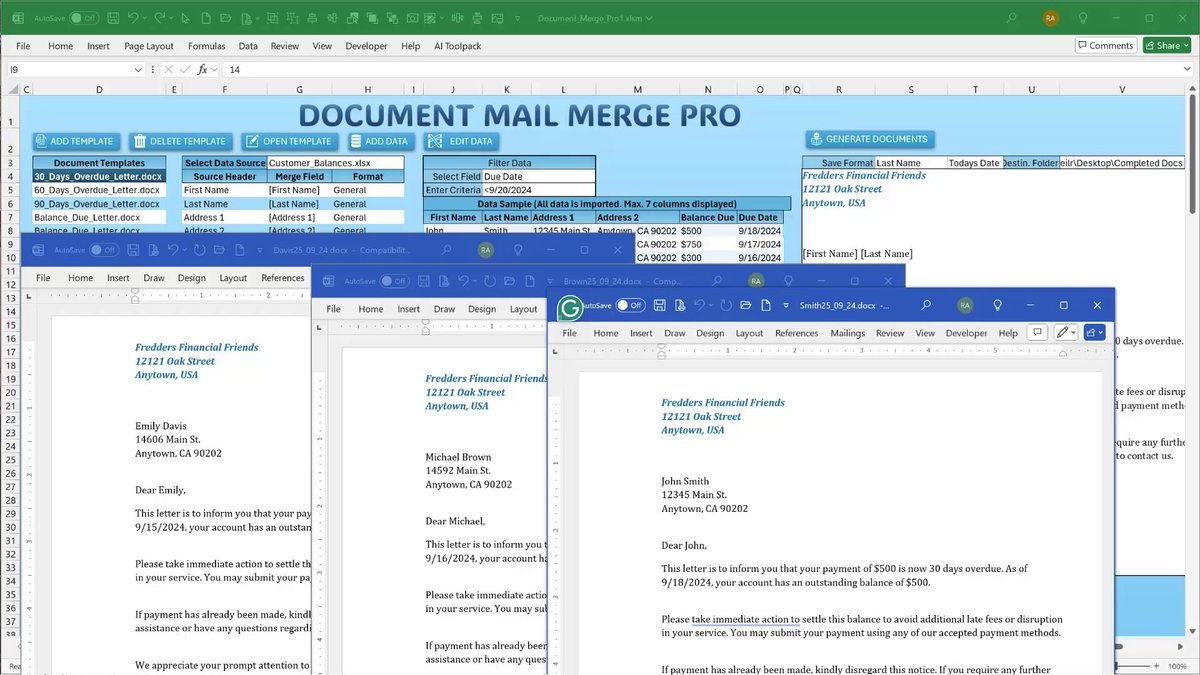The width and height of the screenshot is (1200, 675).
Task: Open the Share dropdown in Excel
Action: tap(1166, 45)
